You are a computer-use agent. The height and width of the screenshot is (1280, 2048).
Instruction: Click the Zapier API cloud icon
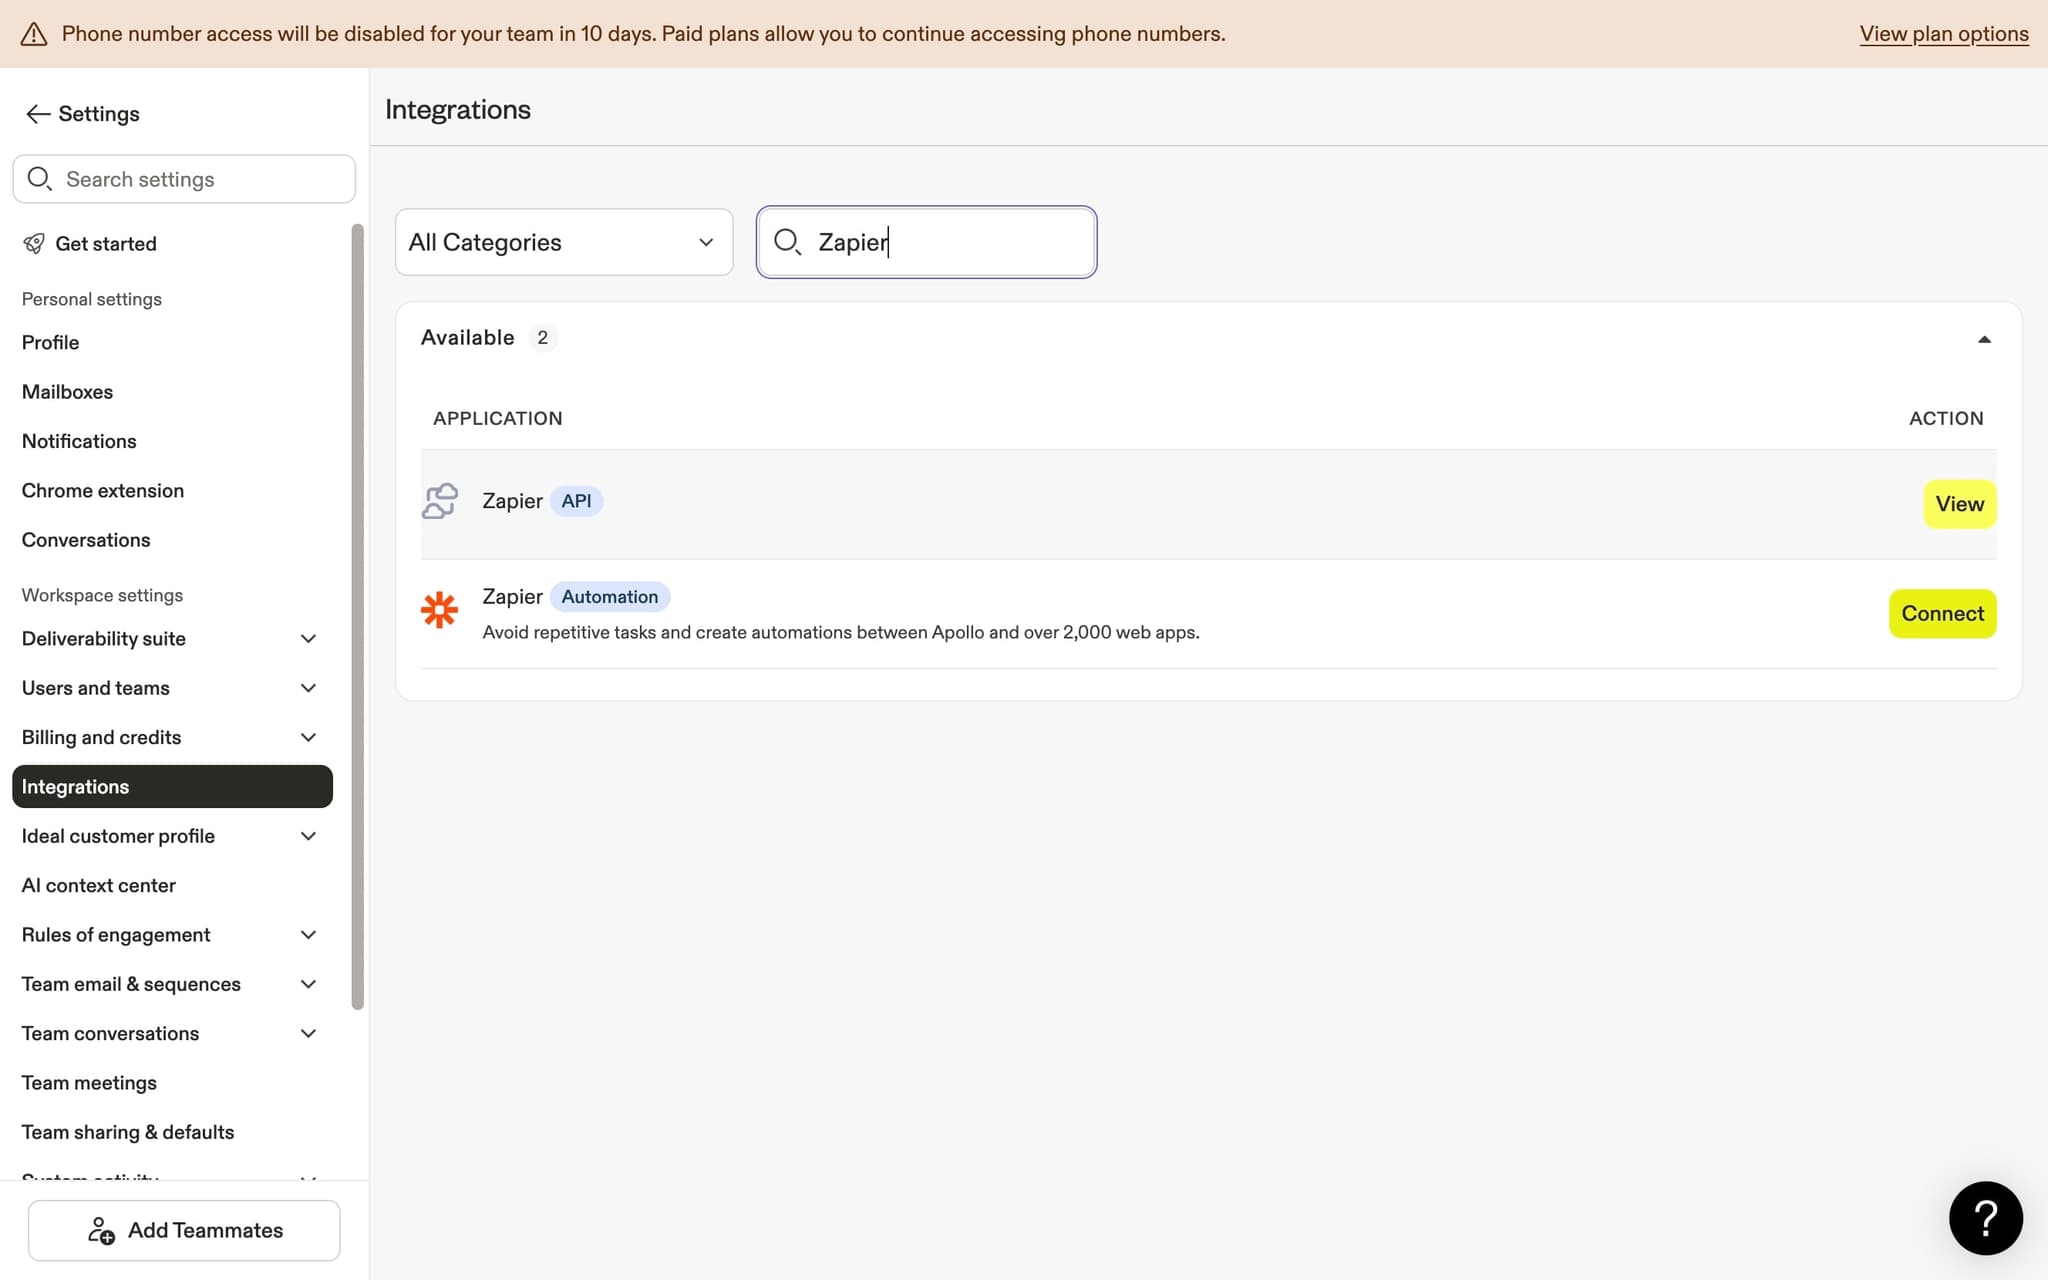click(440, 501)
